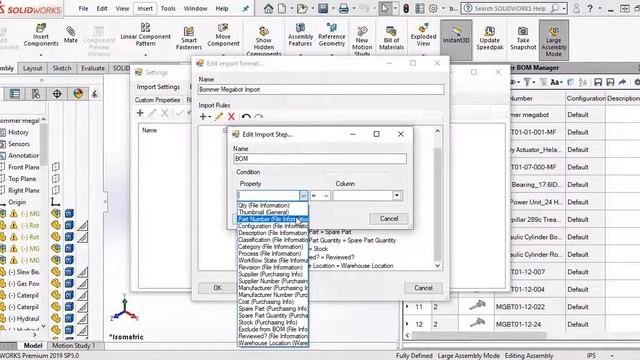Click the Print icon in top toolbar
The width and height of the screenshot is (640, 360).
pyautogui.click(x=344, y=8)
